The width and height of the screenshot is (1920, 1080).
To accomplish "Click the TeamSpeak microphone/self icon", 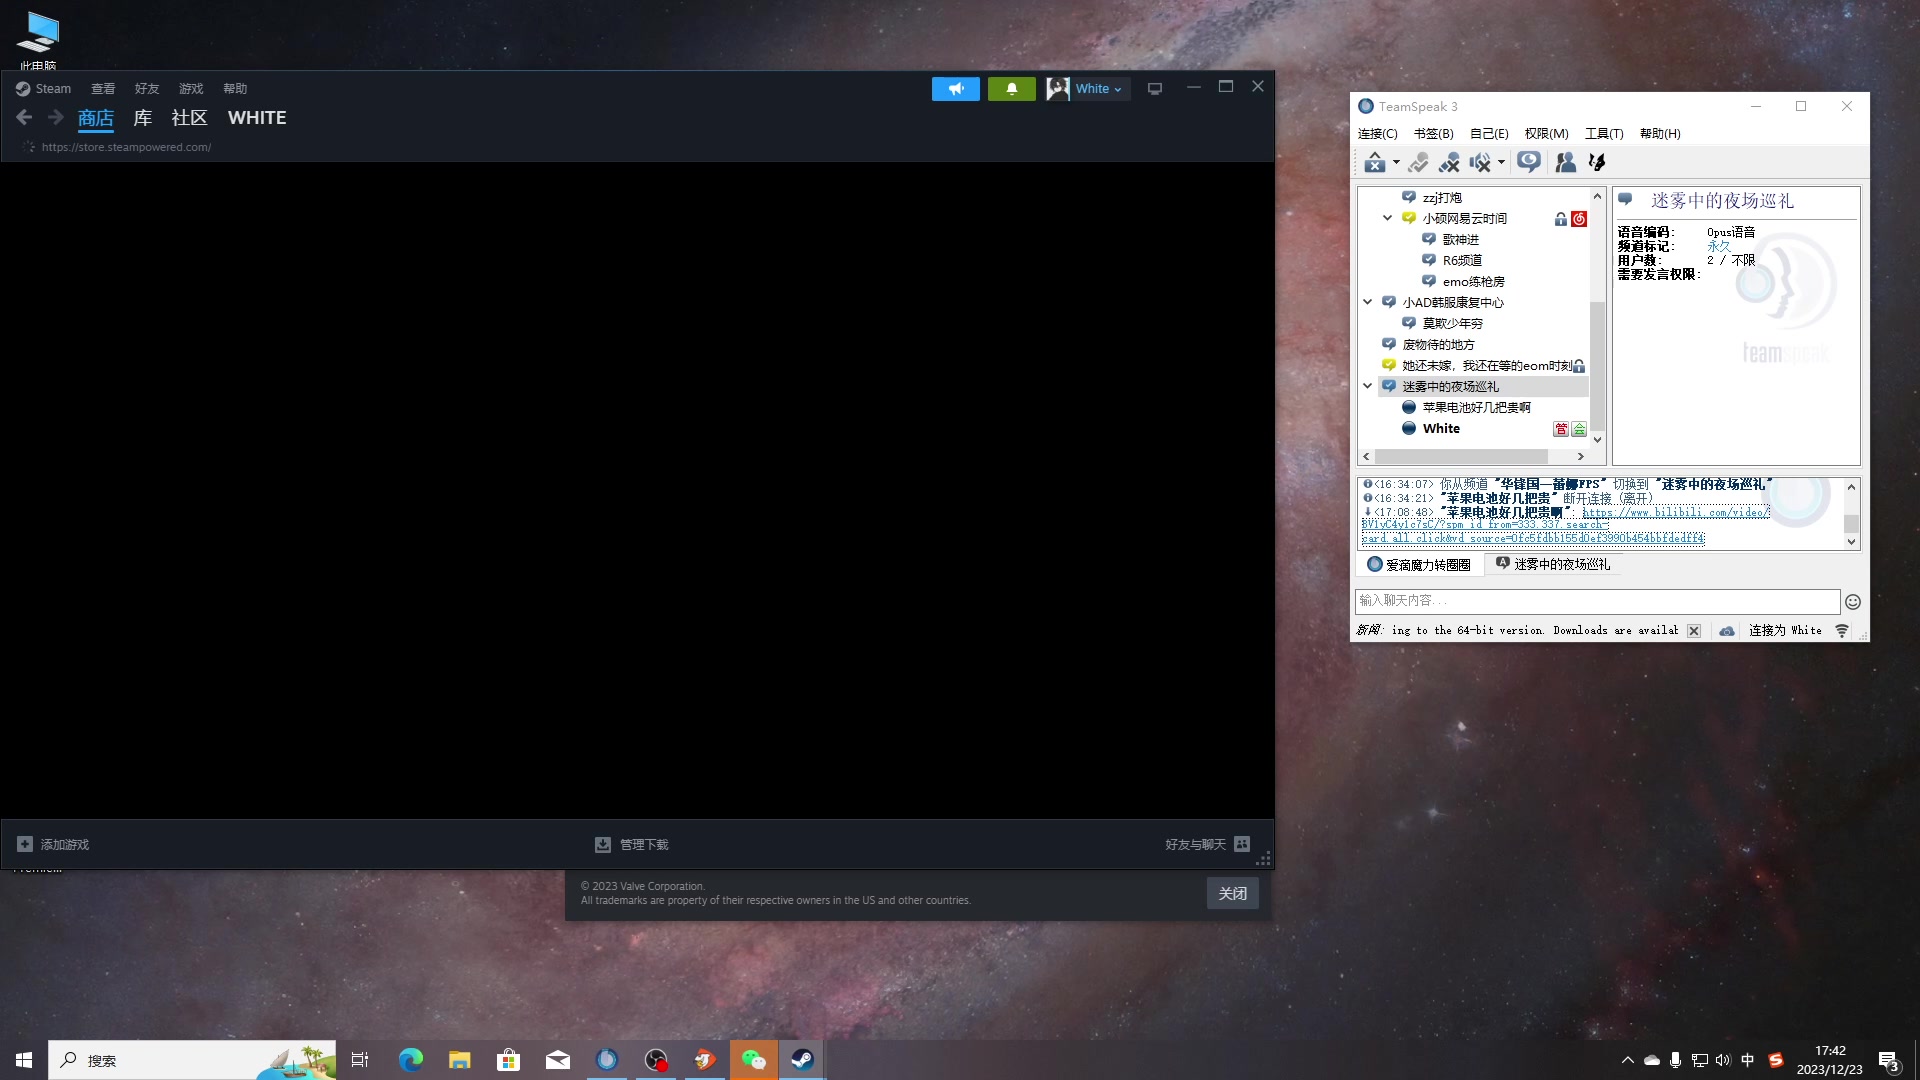I will (1418, 161).
